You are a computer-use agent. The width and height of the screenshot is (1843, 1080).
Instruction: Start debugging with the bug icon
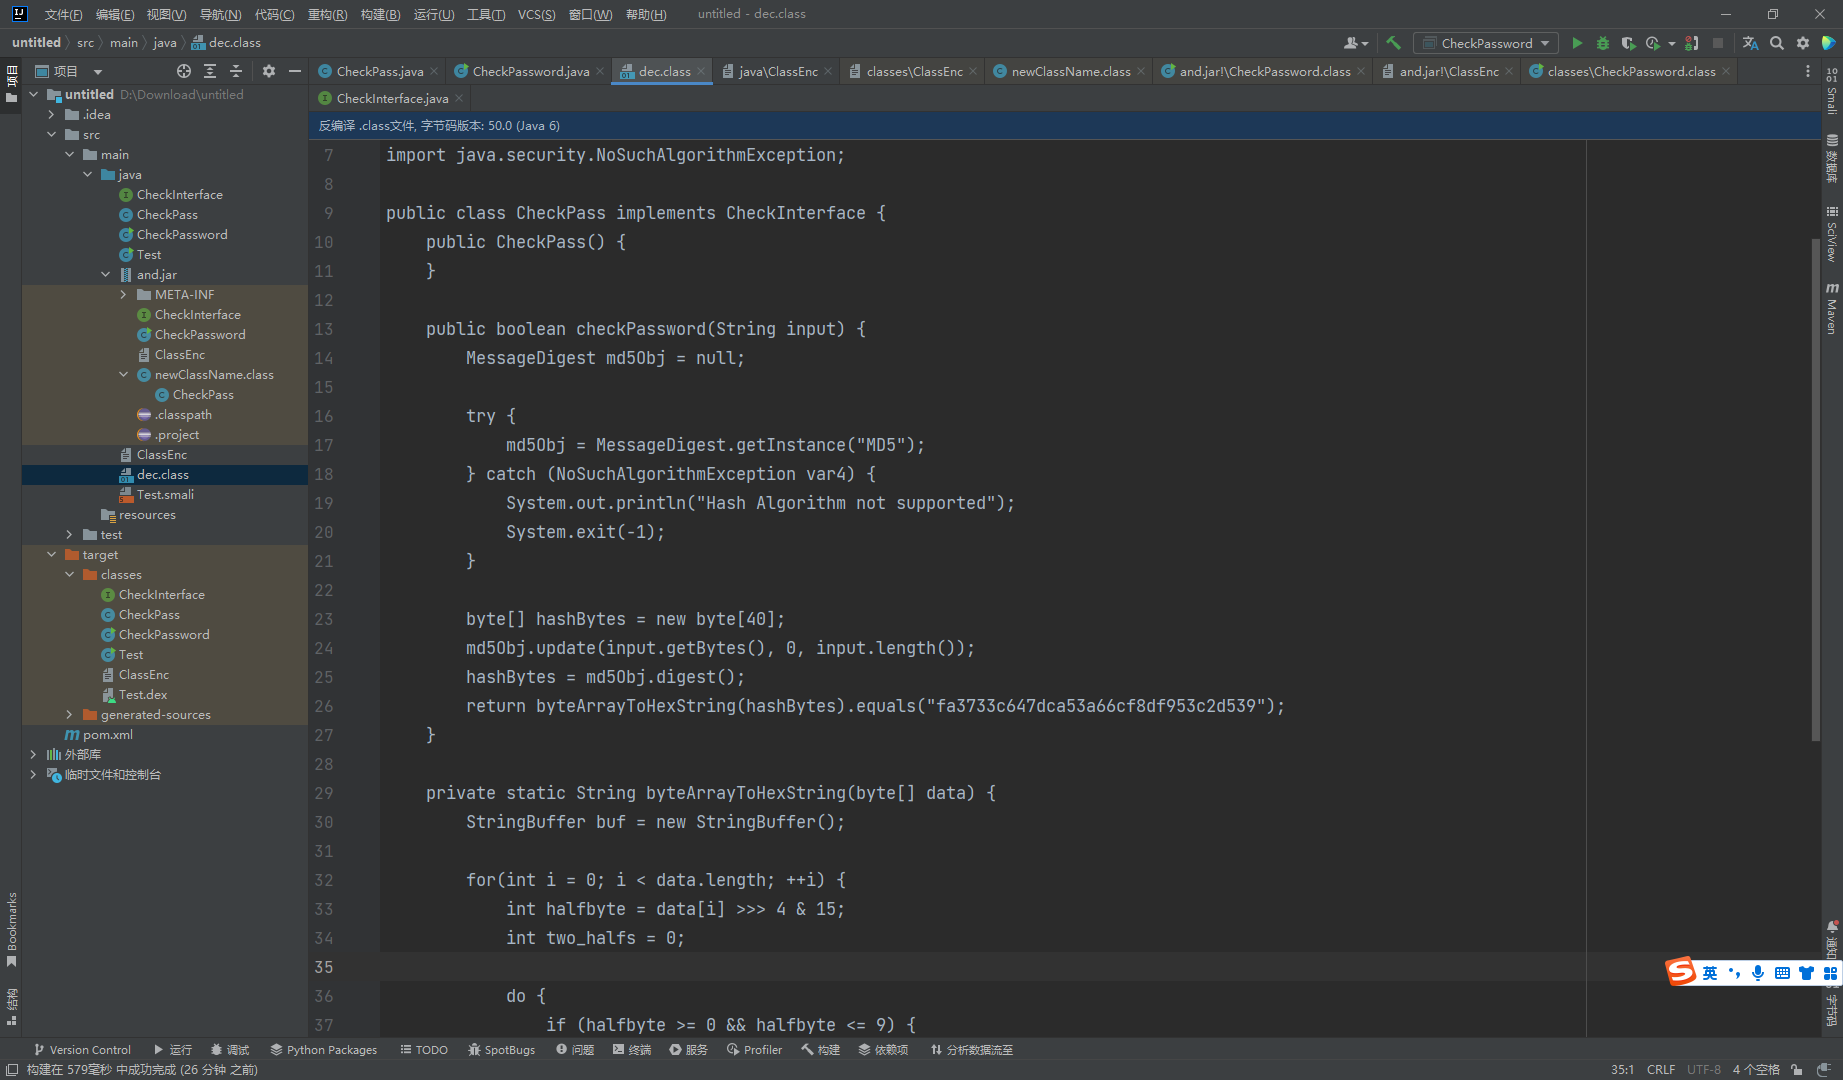pos(1603,43)
